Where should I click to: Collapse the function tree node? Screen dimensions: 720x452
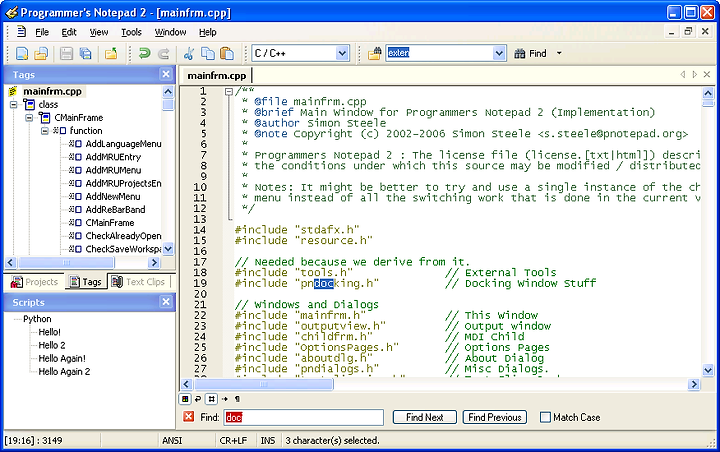pyautogui.click(x=45, y=131)
